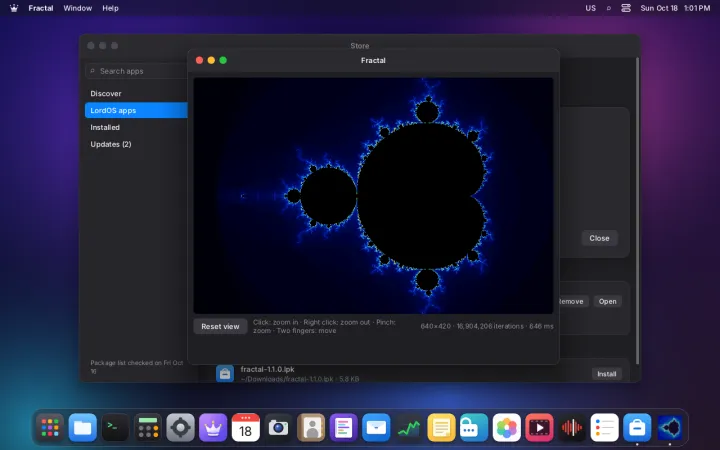Screen dimensions: 720x450
Task: Open the Fractal app menu
Action: [41, 8]
